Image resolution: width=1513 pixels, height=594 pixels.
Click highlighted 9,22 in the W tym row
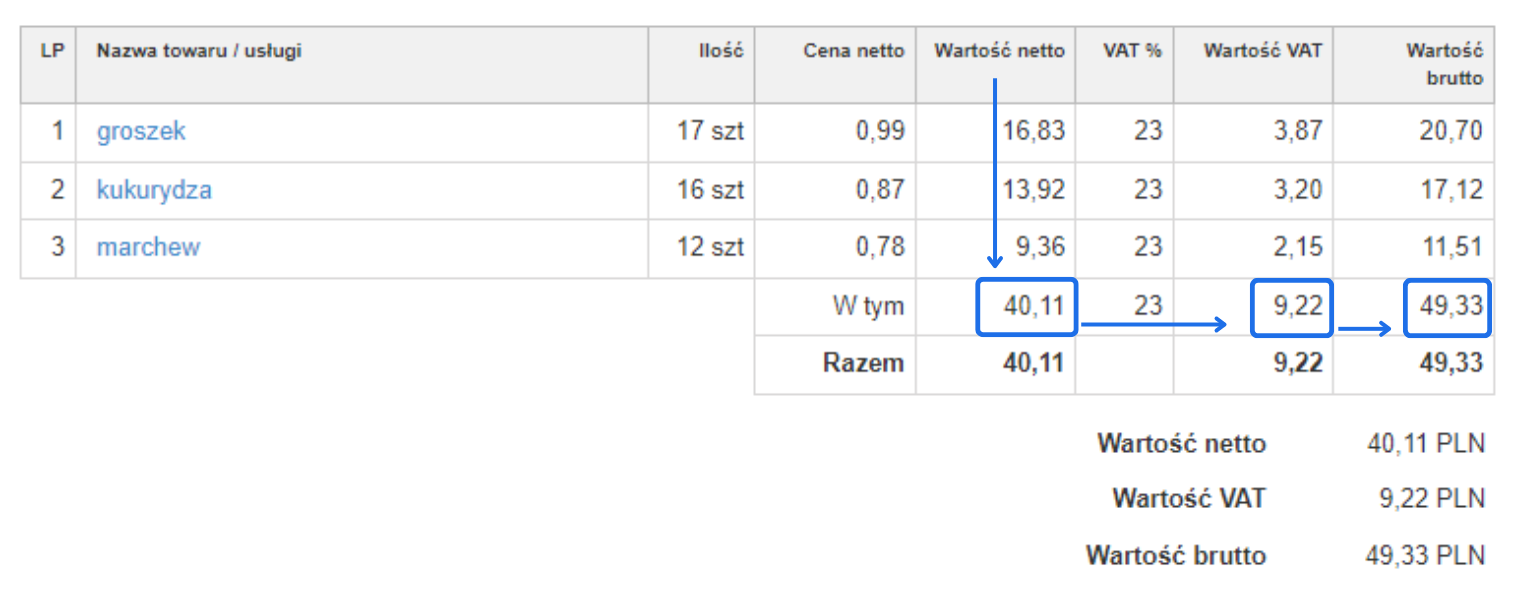1297,306
